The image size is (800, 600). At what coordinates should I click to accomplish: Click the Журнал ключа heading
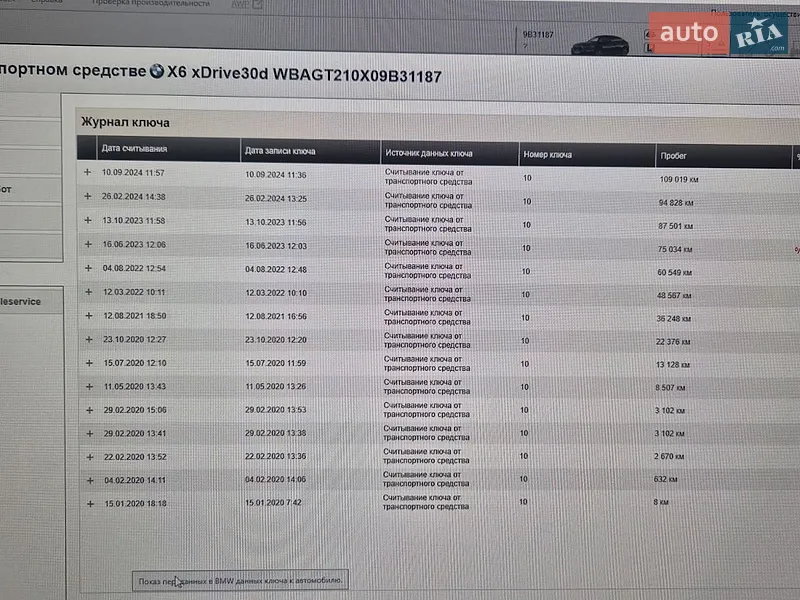pyautogui.click(x=126, y=122)
